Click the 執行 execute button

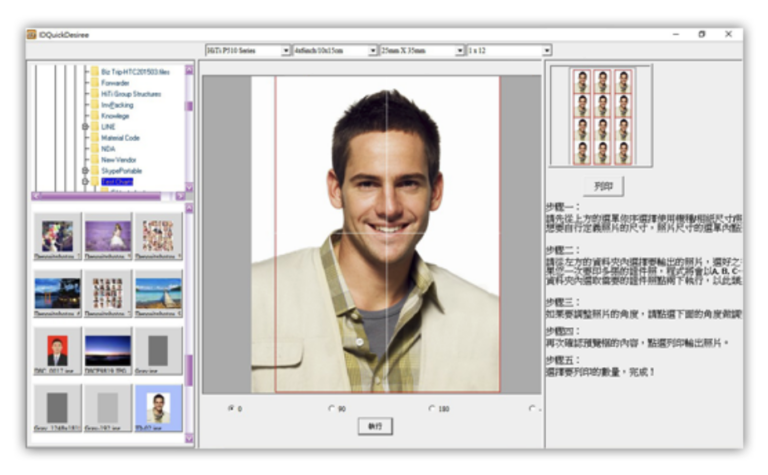coord(372,425)
